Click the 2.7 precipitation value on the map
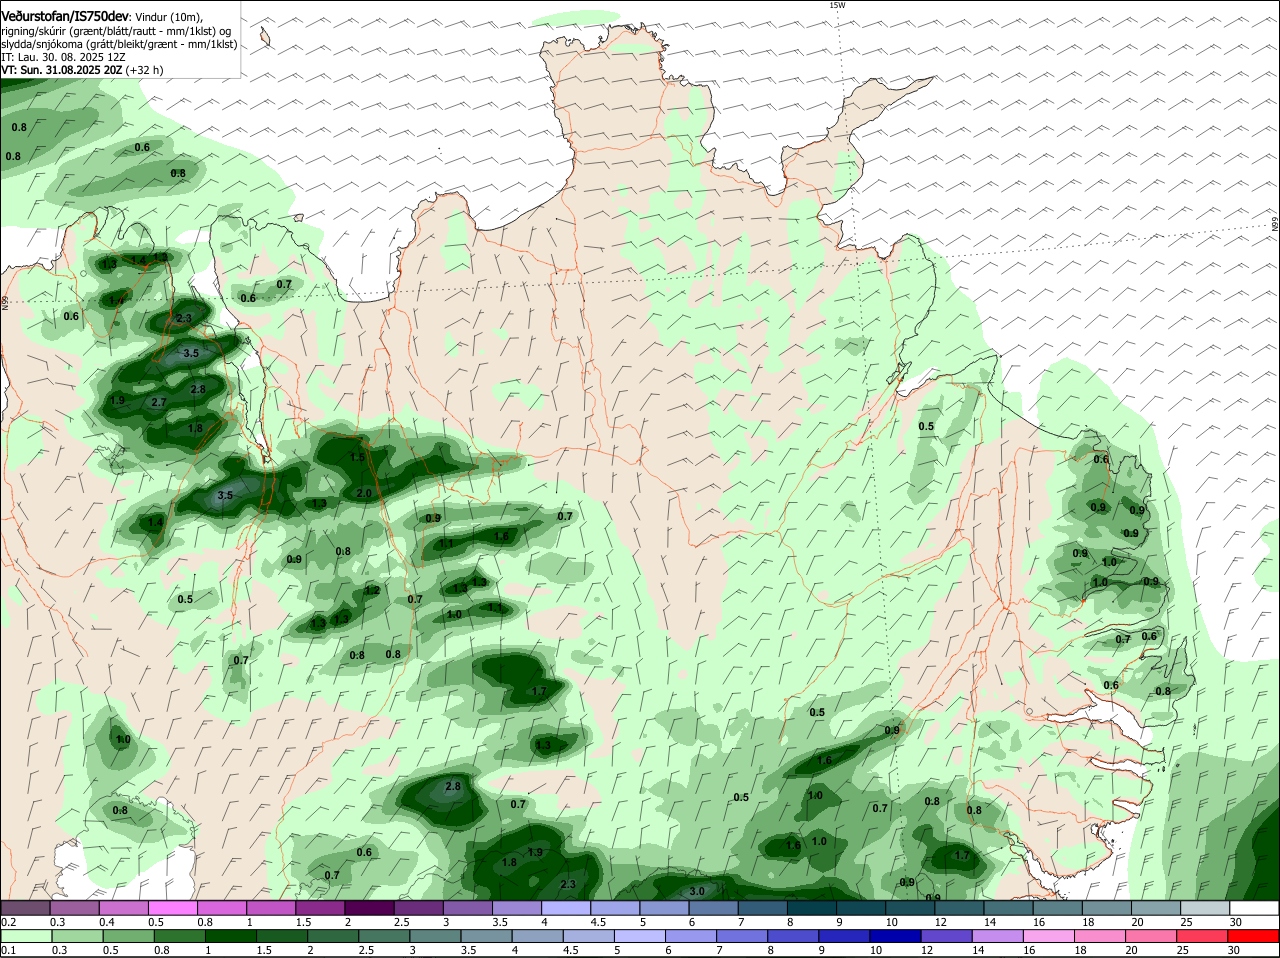This screenshot has width=1280, height=958. [x=158, y=402]
